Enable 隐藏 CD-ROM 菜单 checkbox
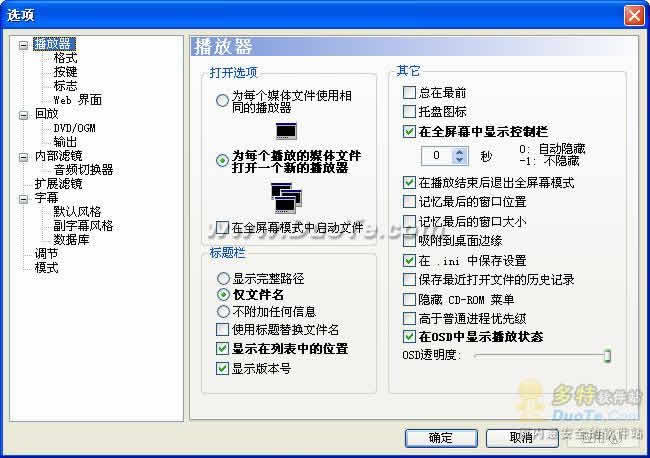The image size is (650, 458). (409, 299)
